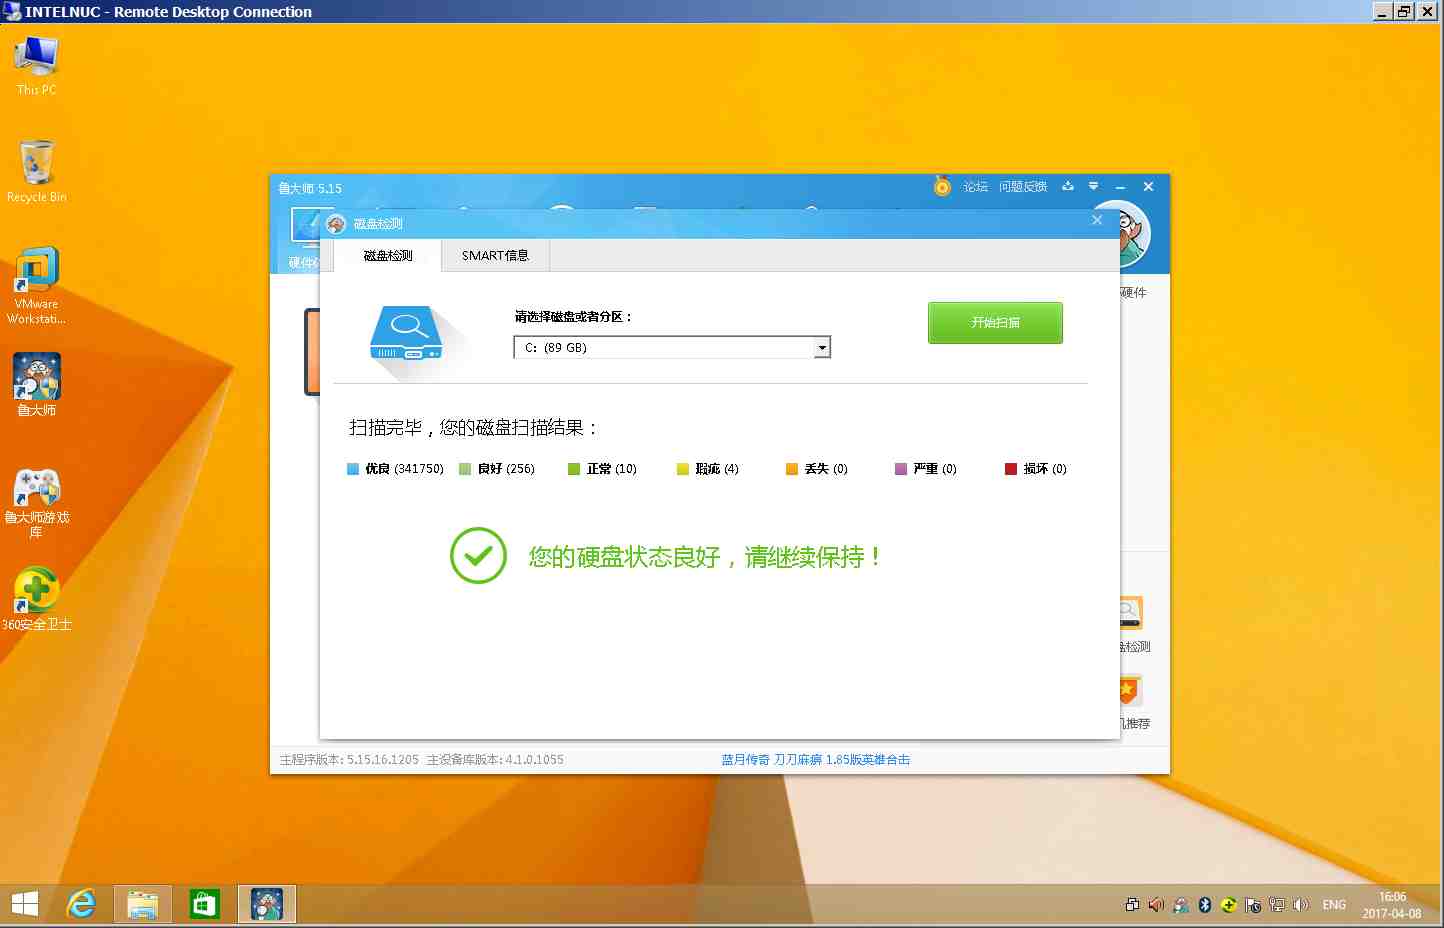Select the 鲁大师游戏库 desktop shortcut
Viewport: 1444px width, 928px height.
(36, 503)
